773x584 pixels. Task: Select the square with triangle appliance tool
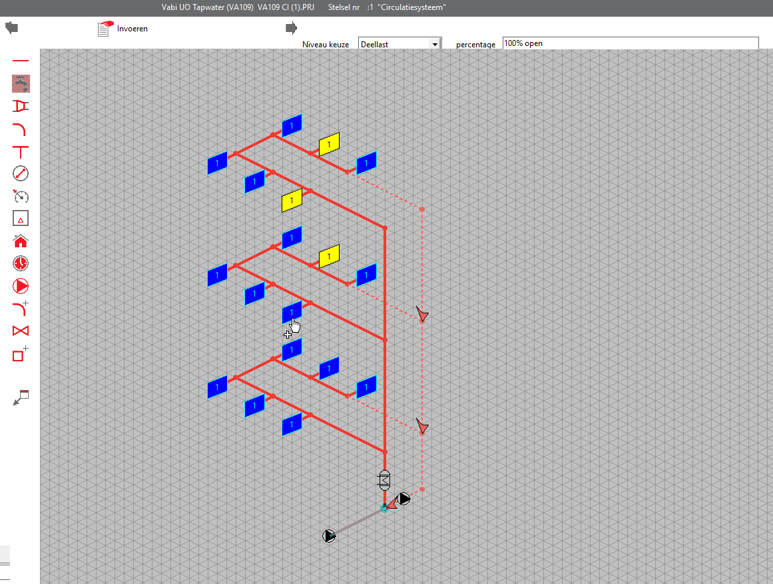21,218
